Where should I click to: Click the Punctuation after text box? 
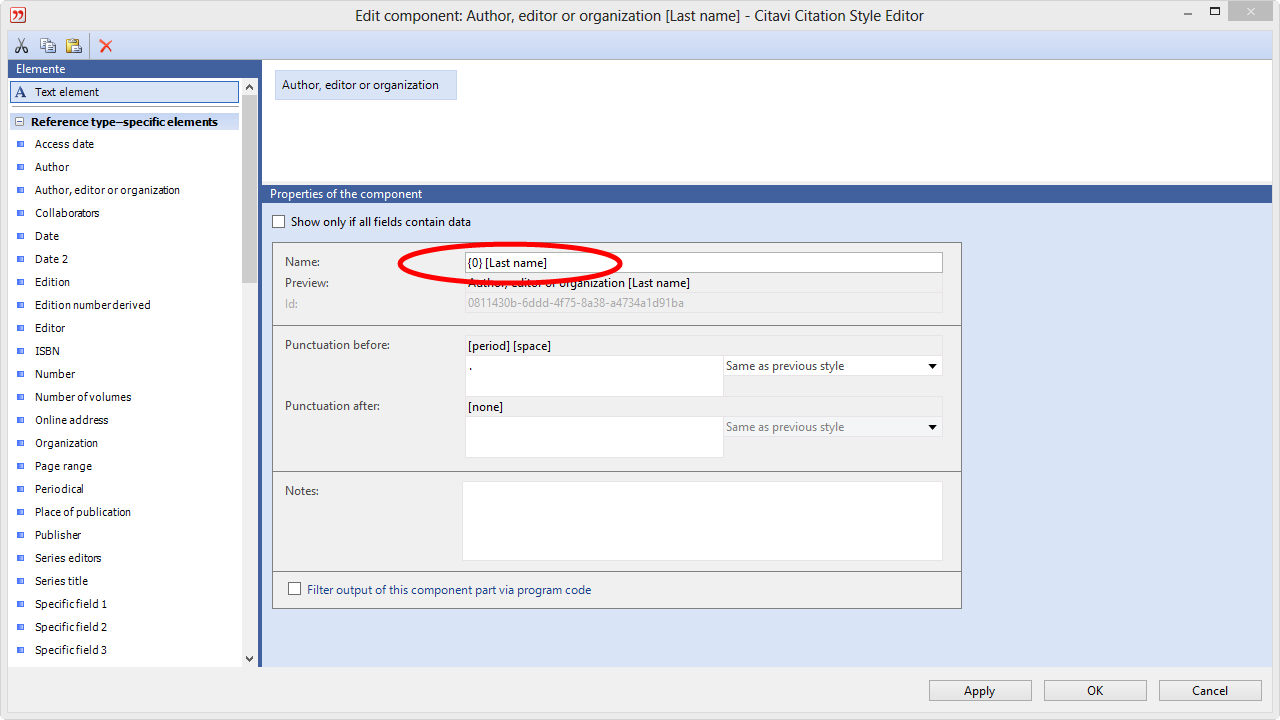(x=594, y=437)
